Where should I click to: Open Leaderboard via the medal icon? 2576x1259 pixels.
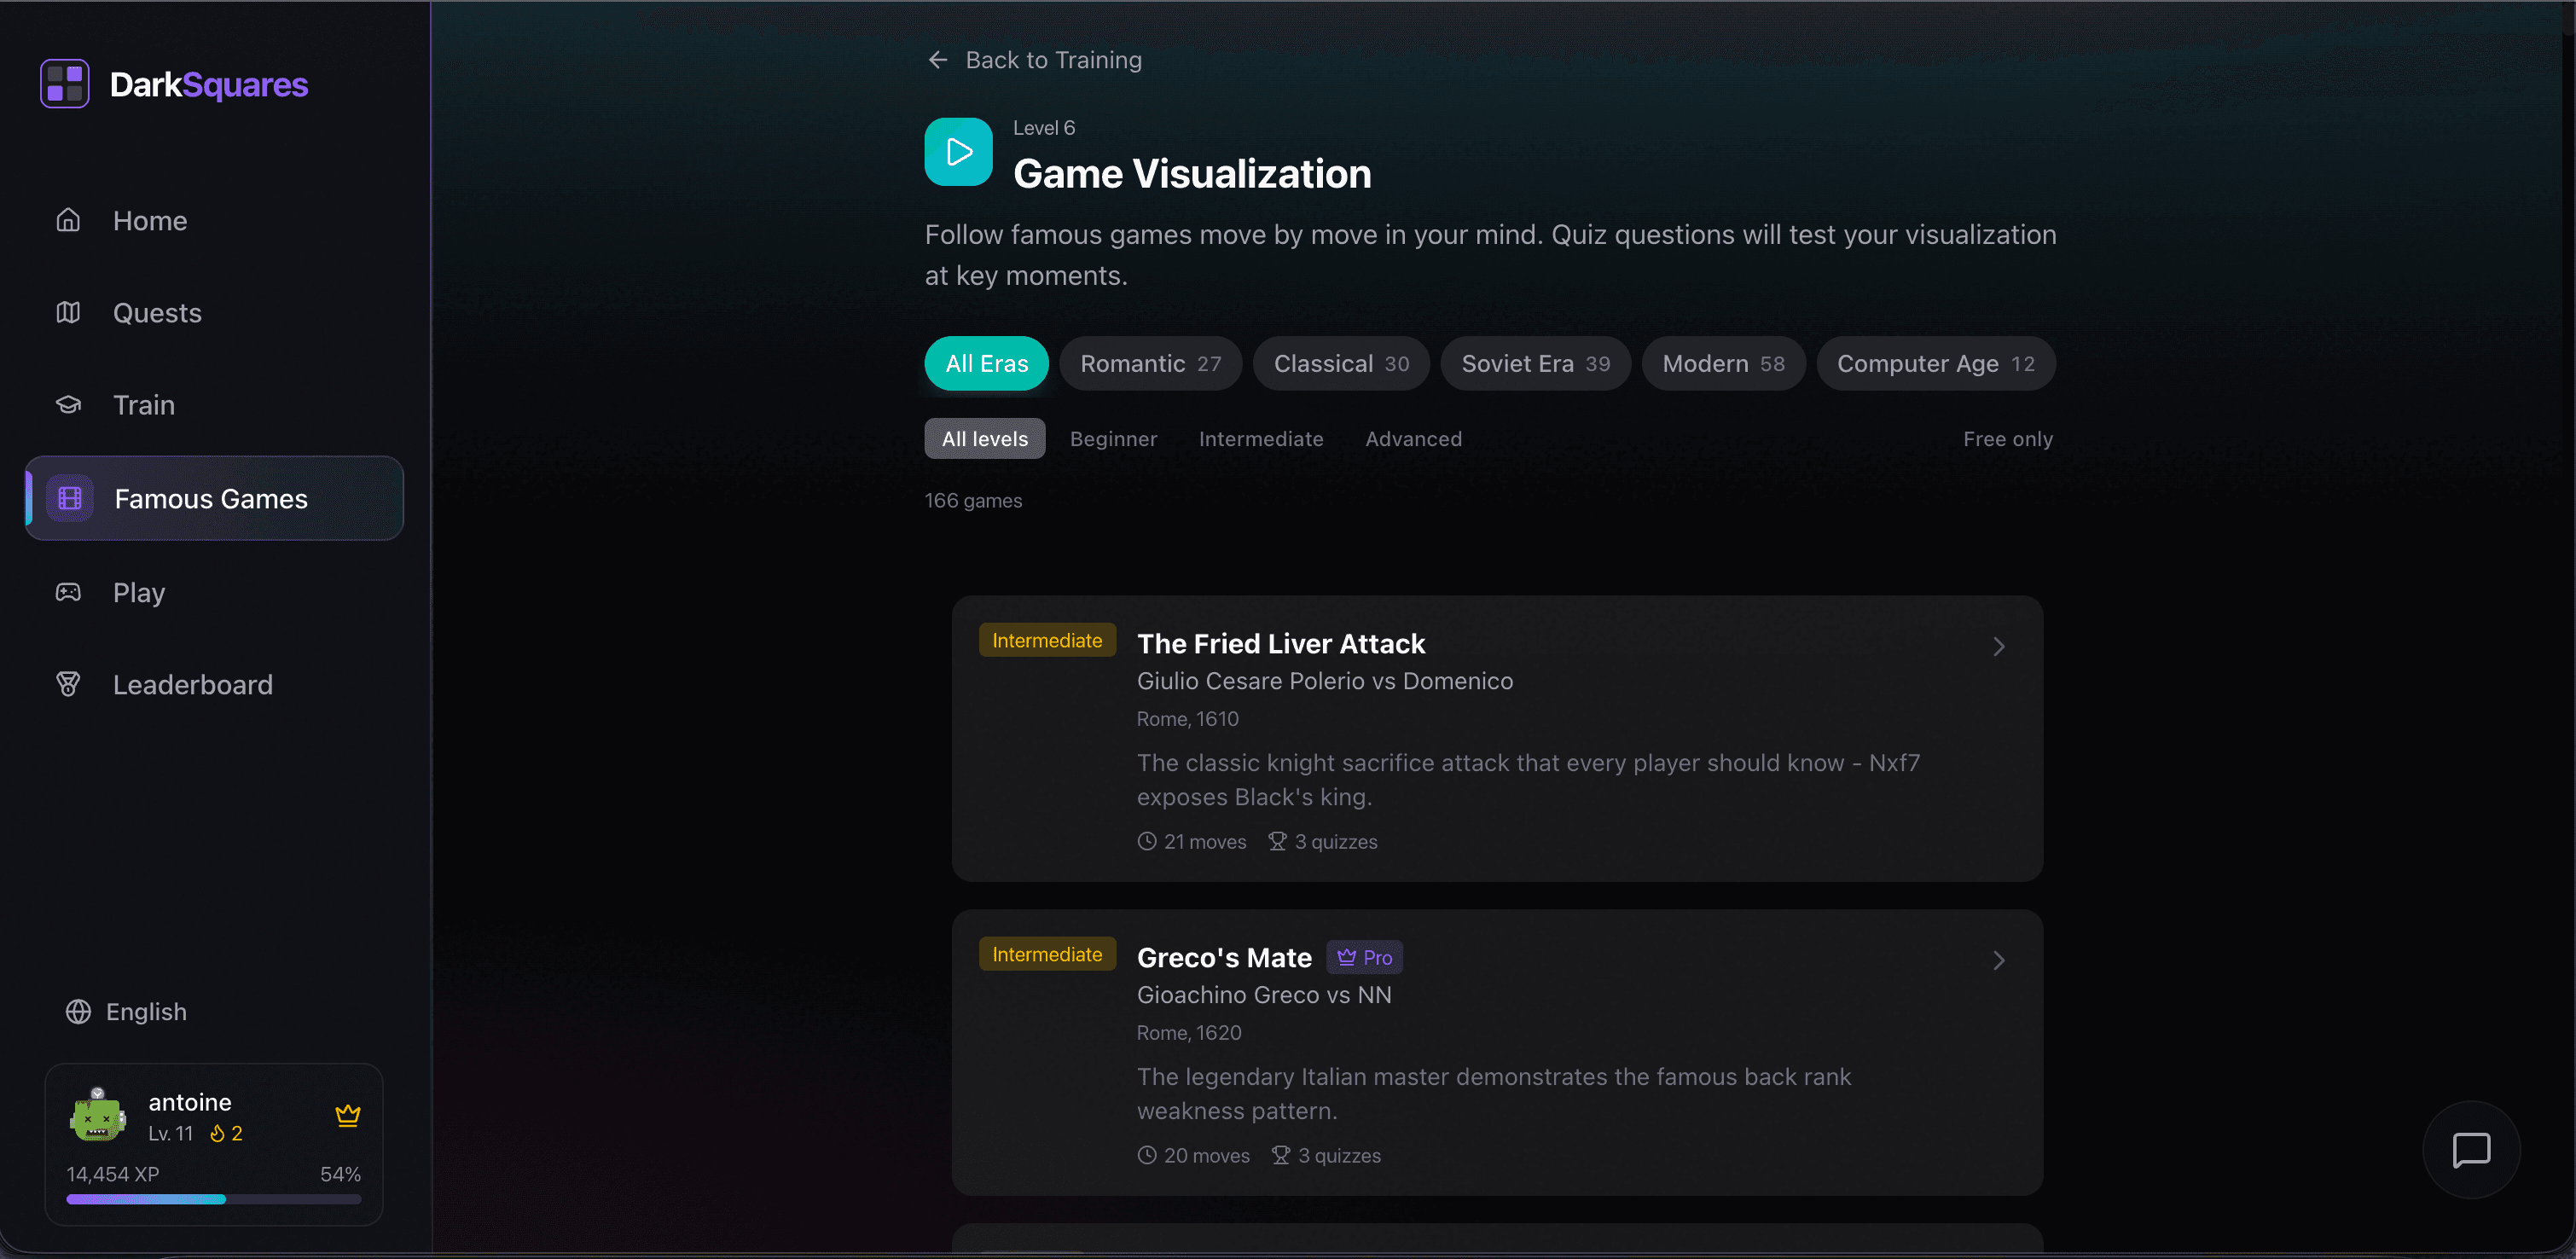pyautogui.click(x=67, y=684)
